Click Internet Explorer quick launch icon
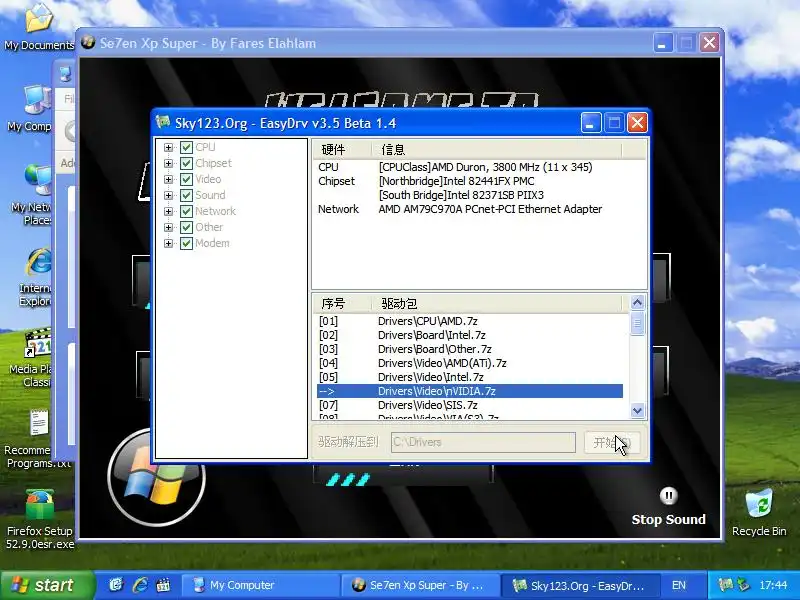 click(x=140, y=585)
